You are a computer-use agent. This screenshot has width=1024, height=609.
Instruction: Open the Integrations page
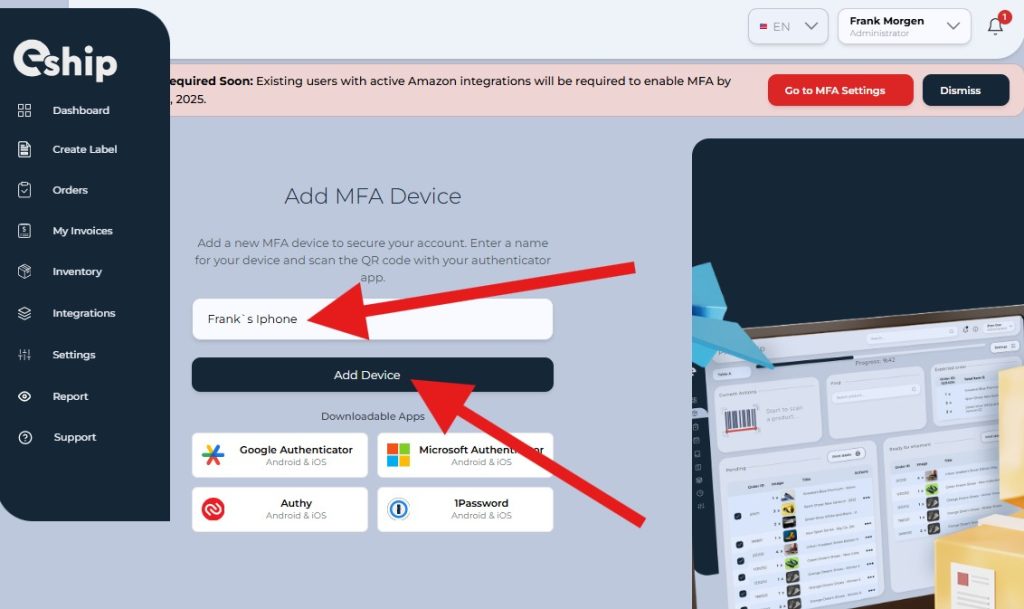pyautogui.click(x=84, y=313)
